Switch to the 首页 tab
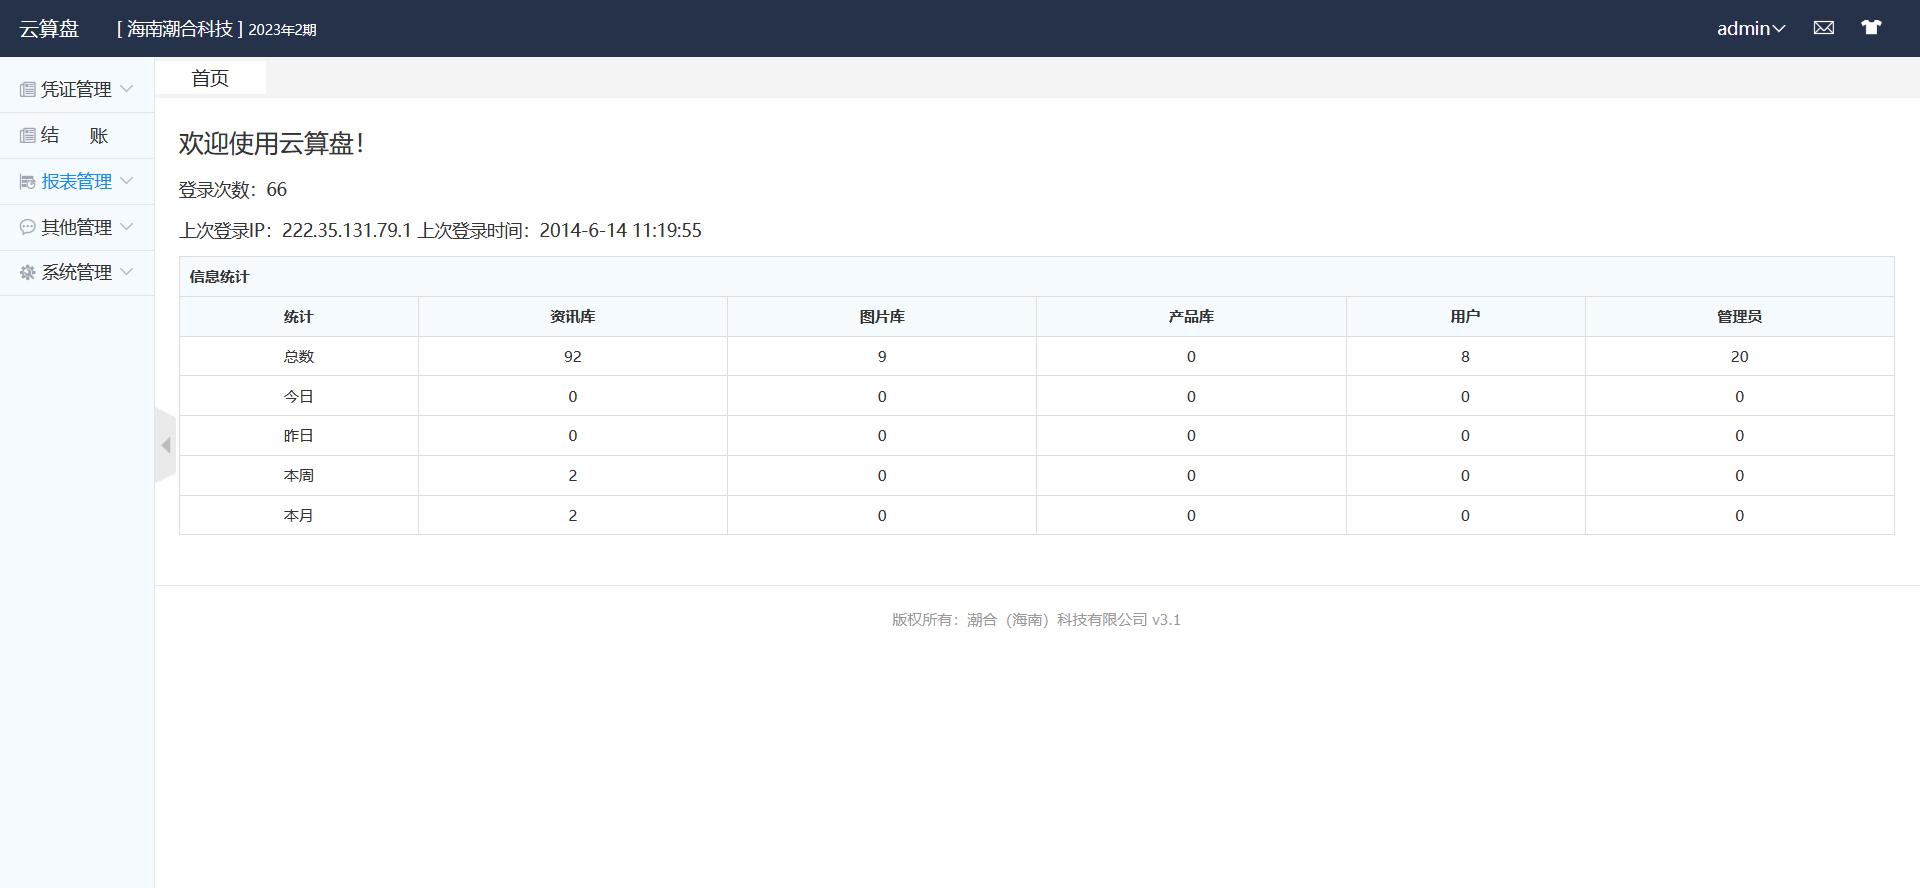 click(210, 78)
